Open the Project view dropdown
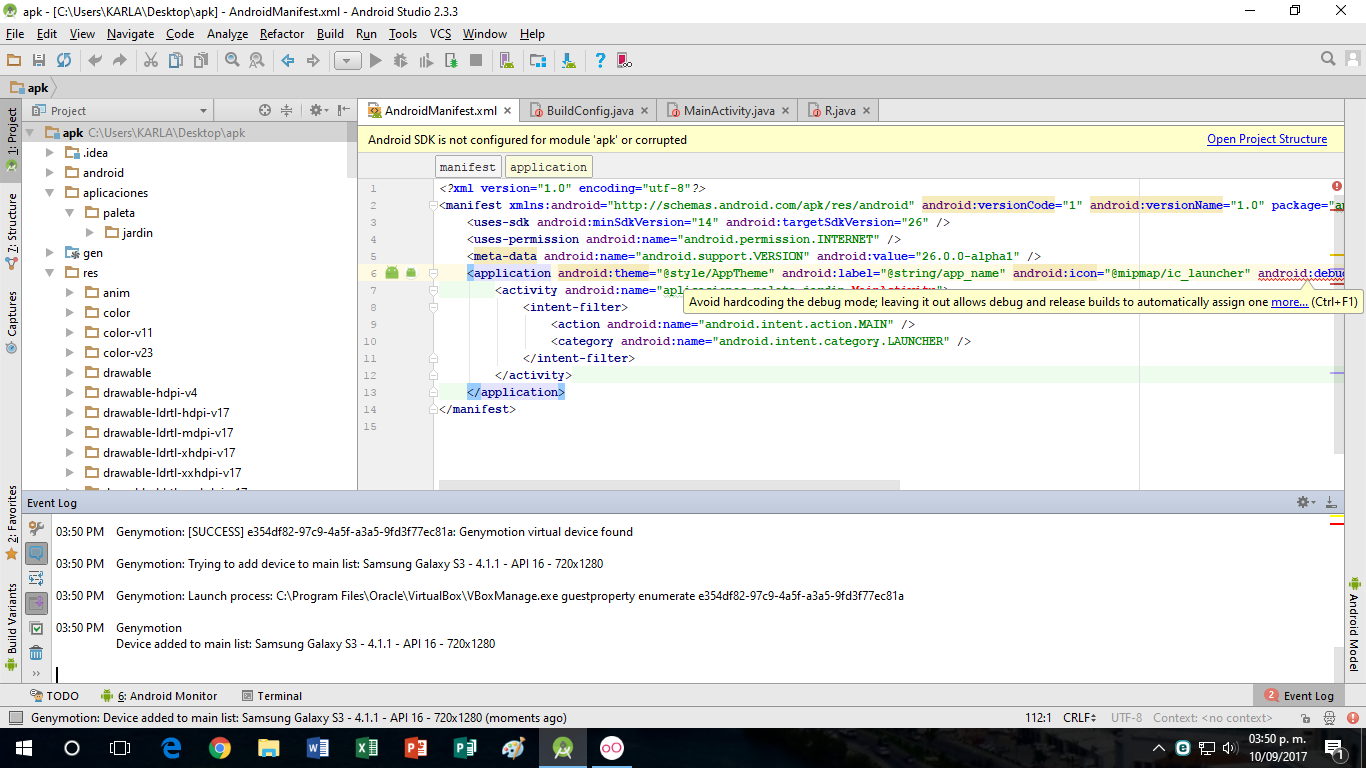This screenshot has height=768, width=1366. (203, 111)
